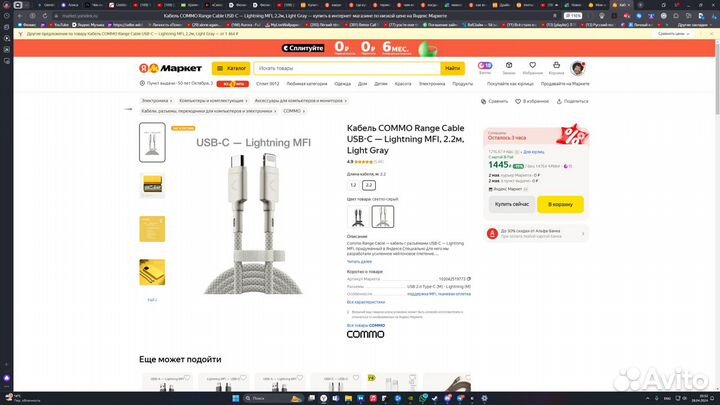The width and height of the screenshot is (720, 405).
Task: Change the pickup point address
Action: pyautogui.click(x=176, y=84)
